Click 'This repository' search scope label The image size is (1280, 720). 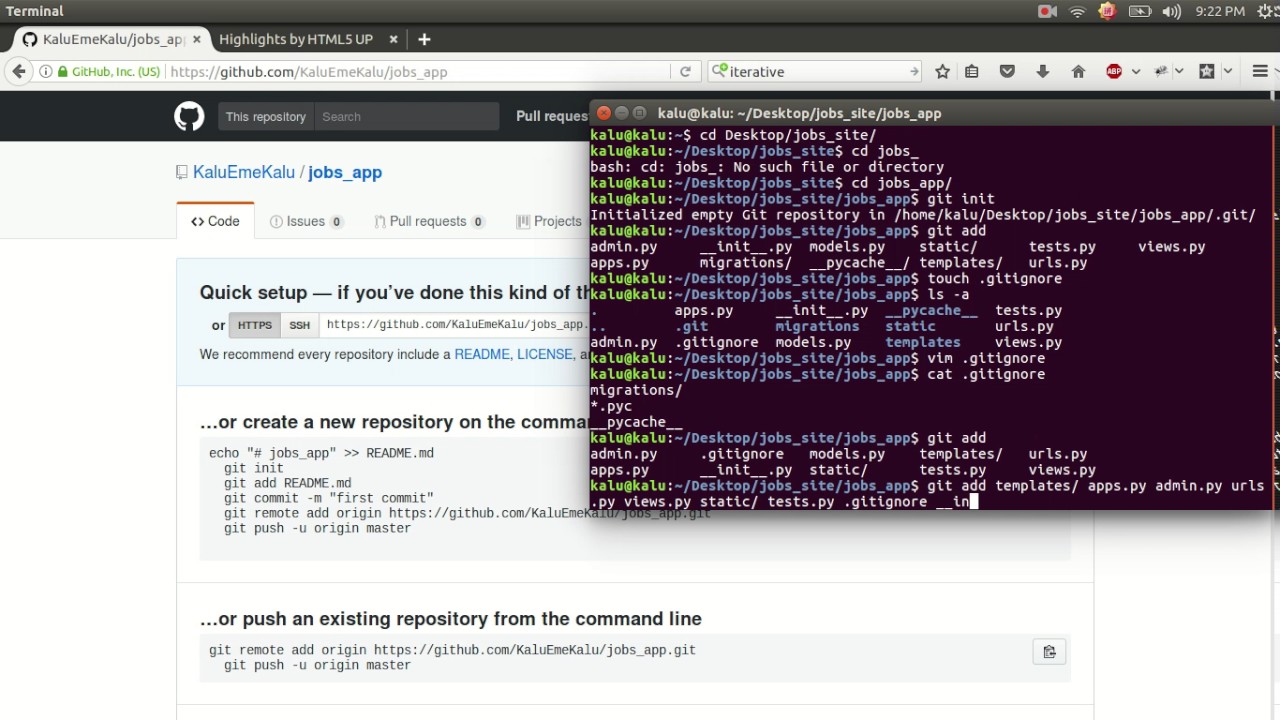tap(265, 116)
